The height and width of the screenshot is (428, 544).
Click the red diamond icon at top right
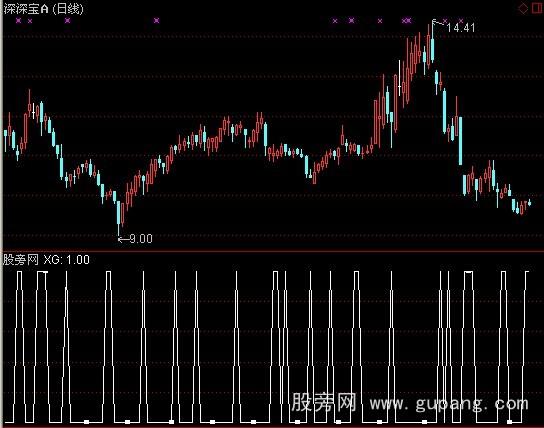coord(523,8)
